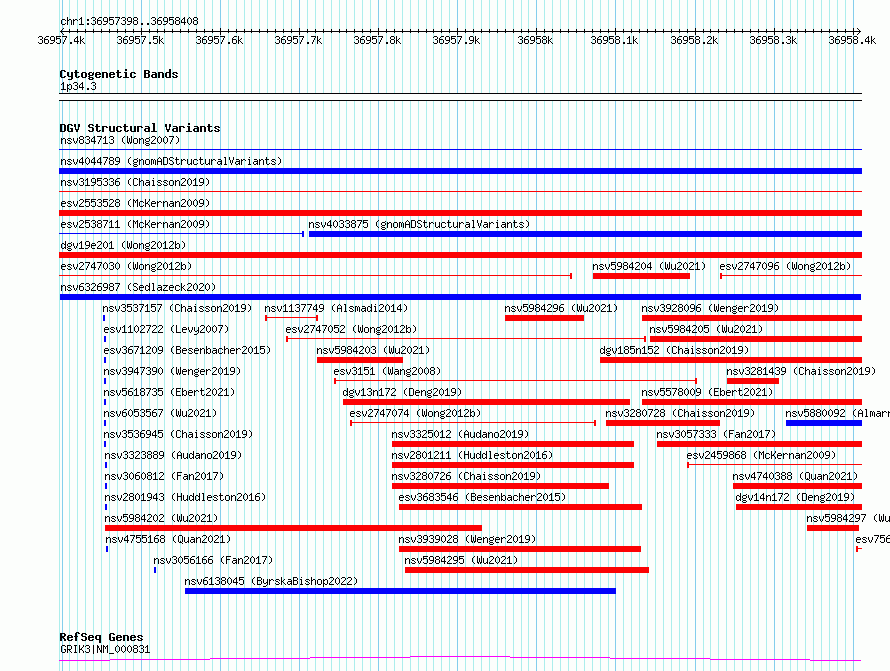
Task: Open variant nsv834713 (Wong2007)
Action: click(x=120, y=140)
